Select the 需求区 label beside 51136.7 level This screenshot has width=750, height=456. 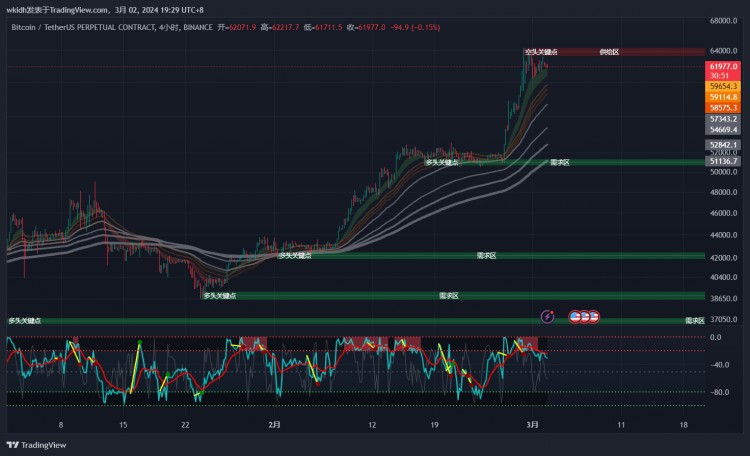(560, 163)
